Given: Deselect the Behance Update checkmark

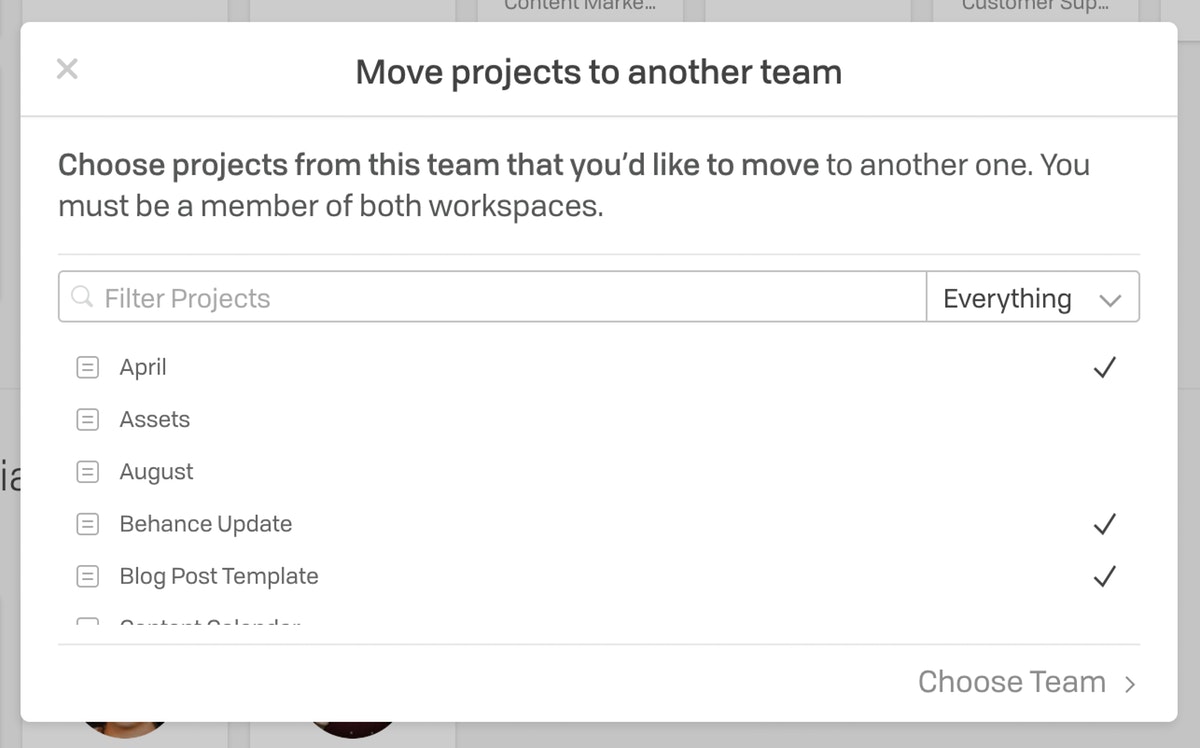Looking at the screenshot, I should pyautogui.click(x=1104, y=524).
